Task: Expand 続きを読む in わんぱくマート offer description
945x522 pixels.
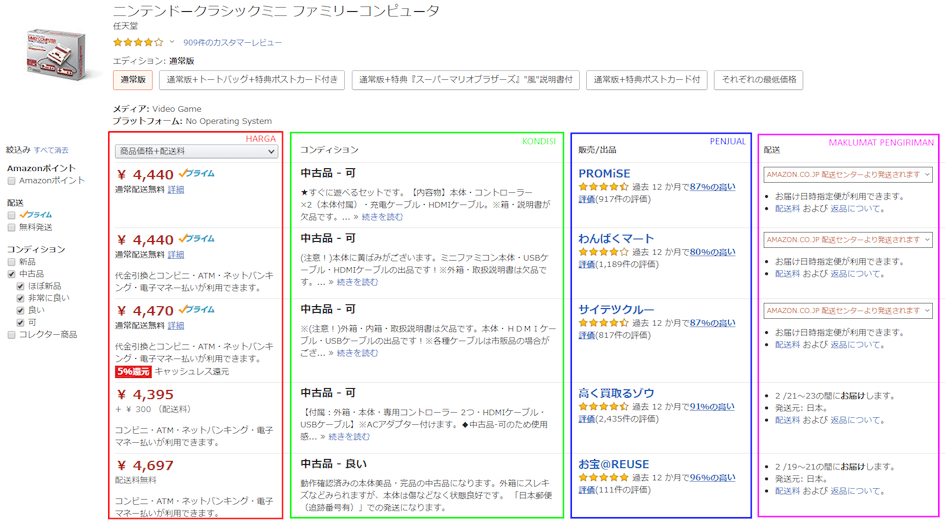Action: [357, 282]
